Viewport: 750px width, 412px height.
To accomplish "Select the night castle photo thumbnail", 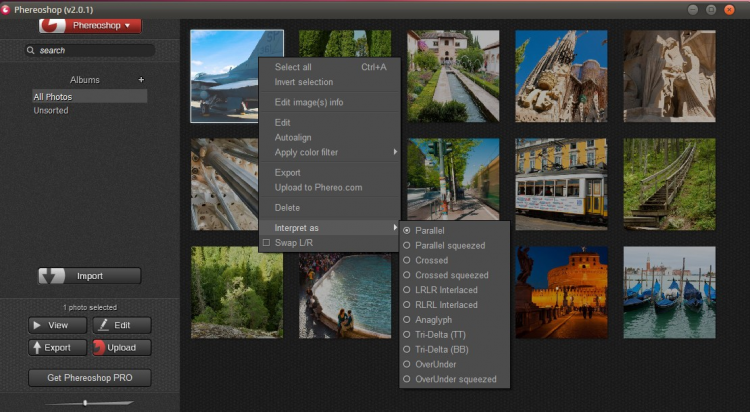I will tap(561, 292).
